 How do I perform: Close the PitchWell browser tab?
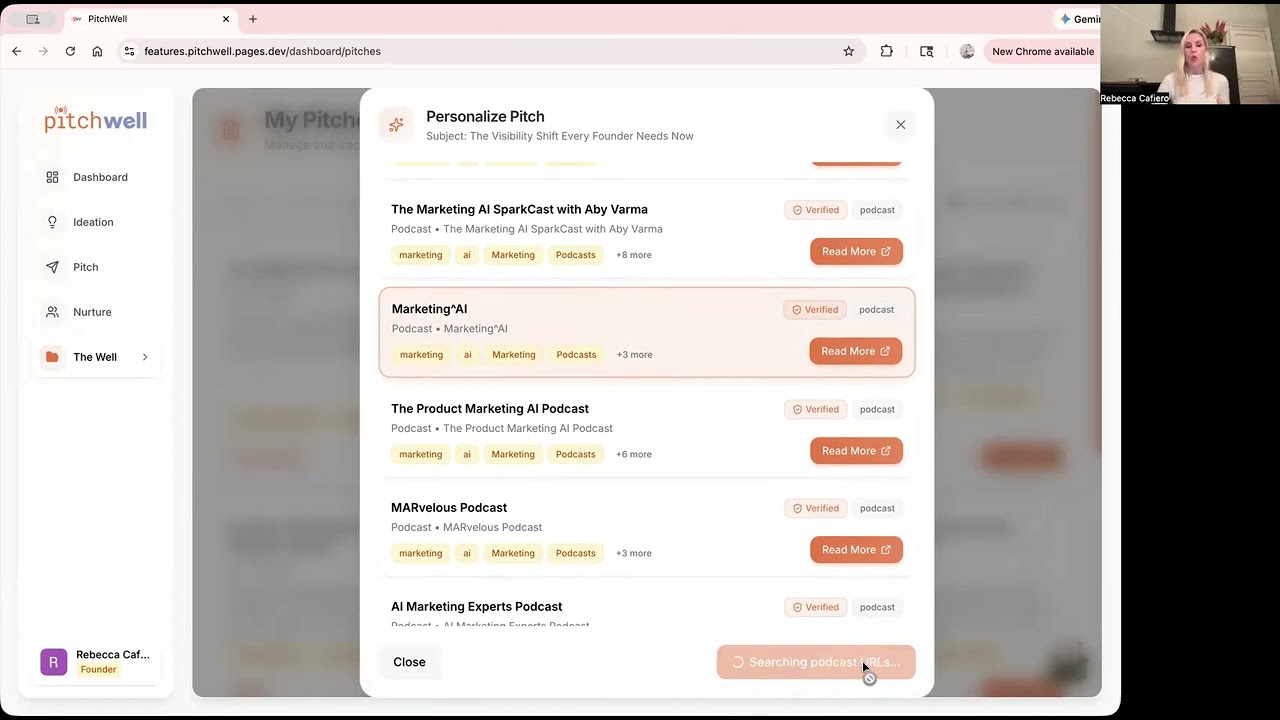click(226, 19)
